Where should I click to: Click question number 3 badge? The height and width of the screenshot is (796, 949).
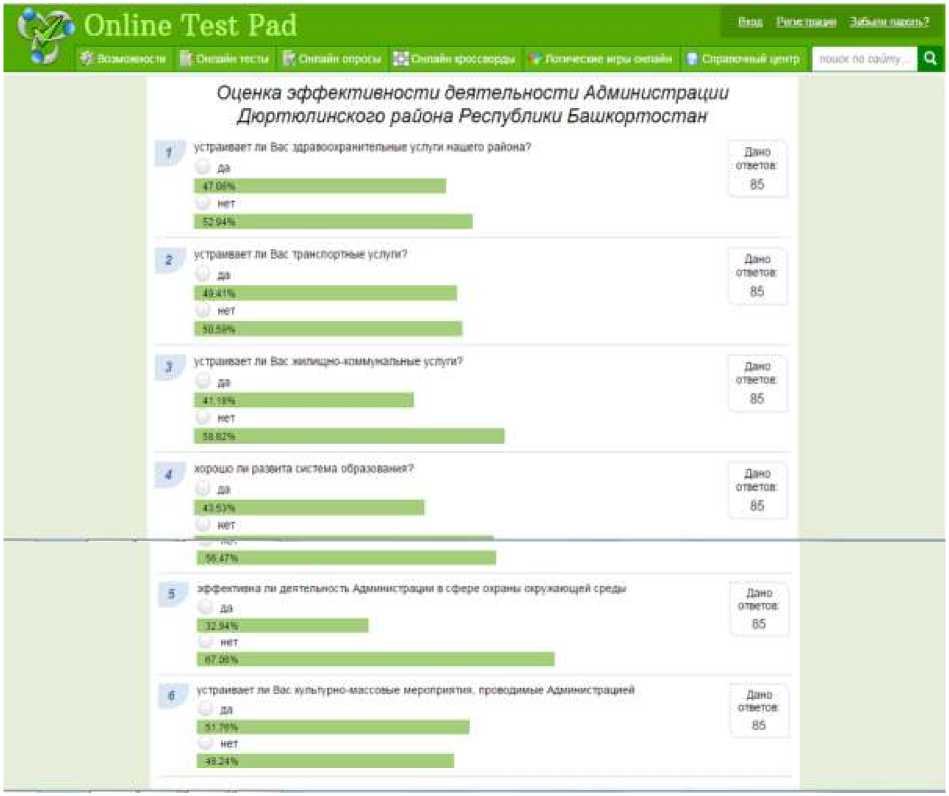point(169,367)
